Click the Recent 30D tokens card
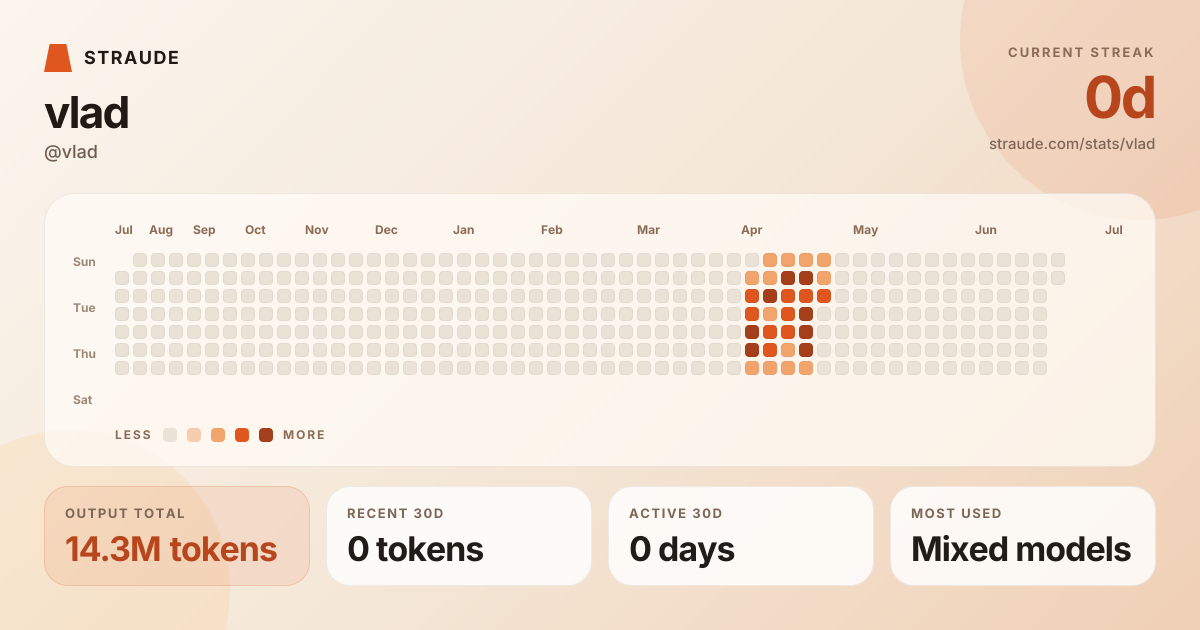This screenshot has height=630, width=1200. pyautogui.click(x=459, y=536)
